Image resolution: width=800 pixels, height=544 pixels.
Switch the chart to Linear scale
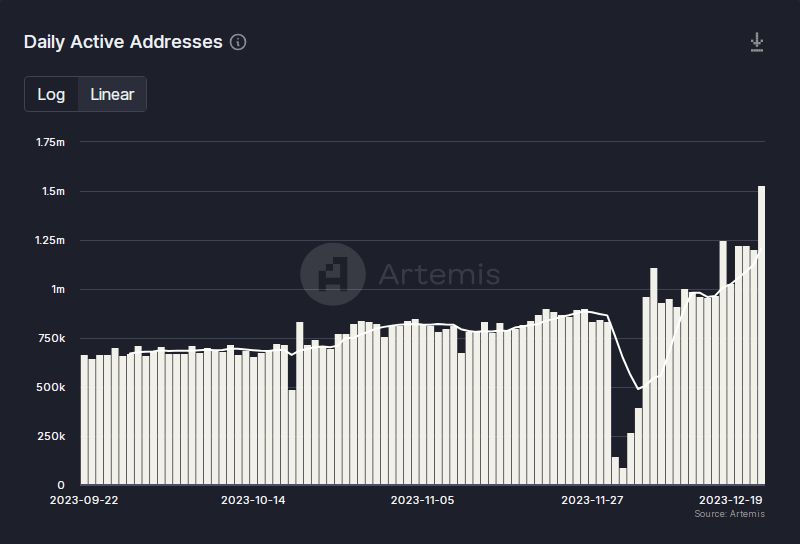tap(112, 94)
